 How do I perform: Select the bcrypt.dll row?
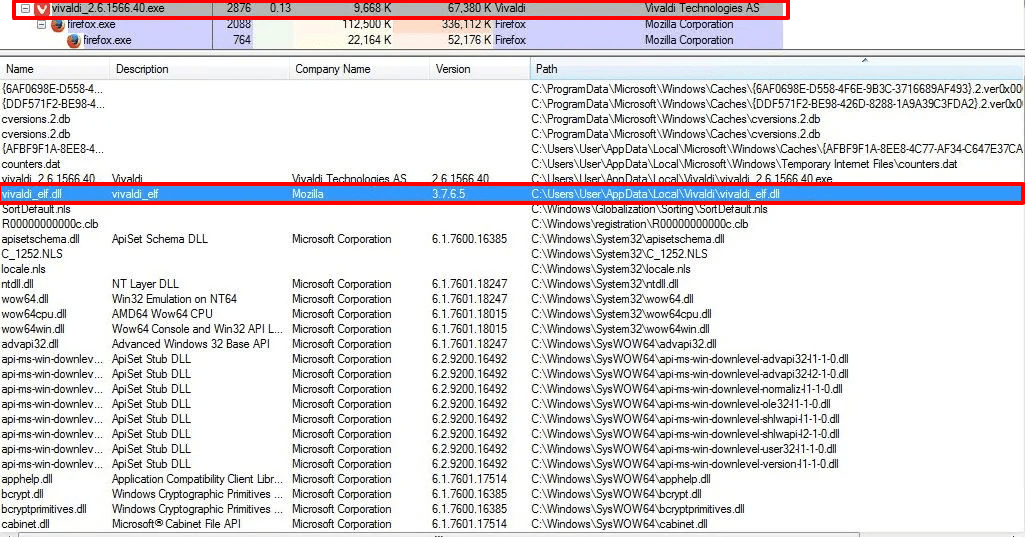click(512, 494)
